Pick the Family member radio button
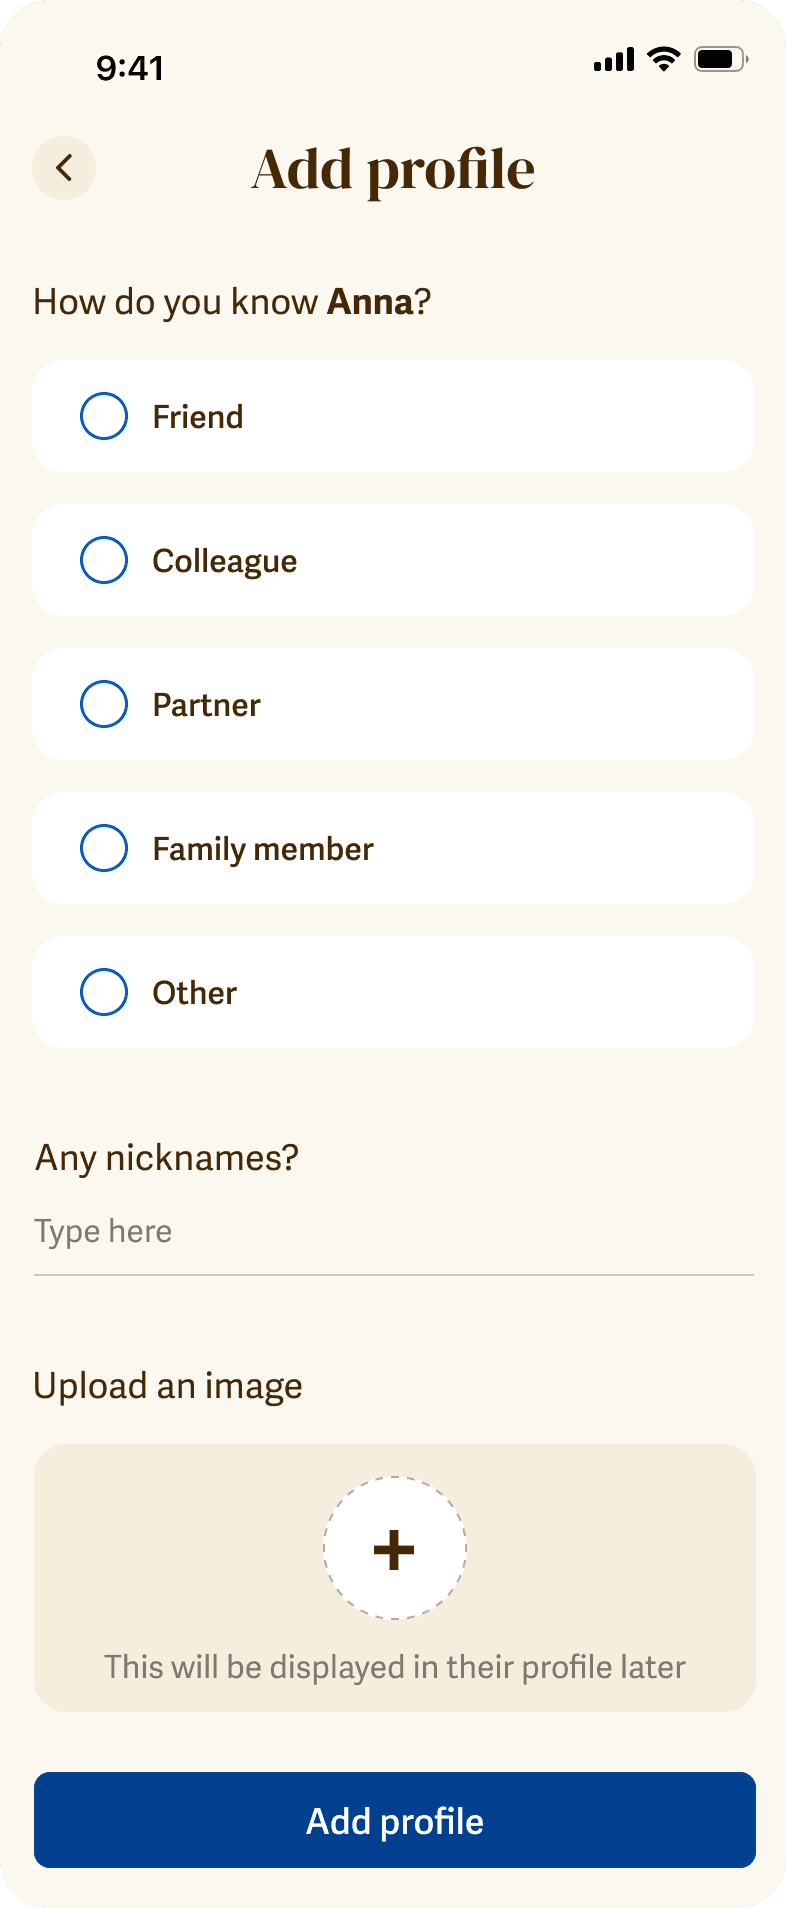Viewport: 786px width, 1908px height. pos(104,848)
